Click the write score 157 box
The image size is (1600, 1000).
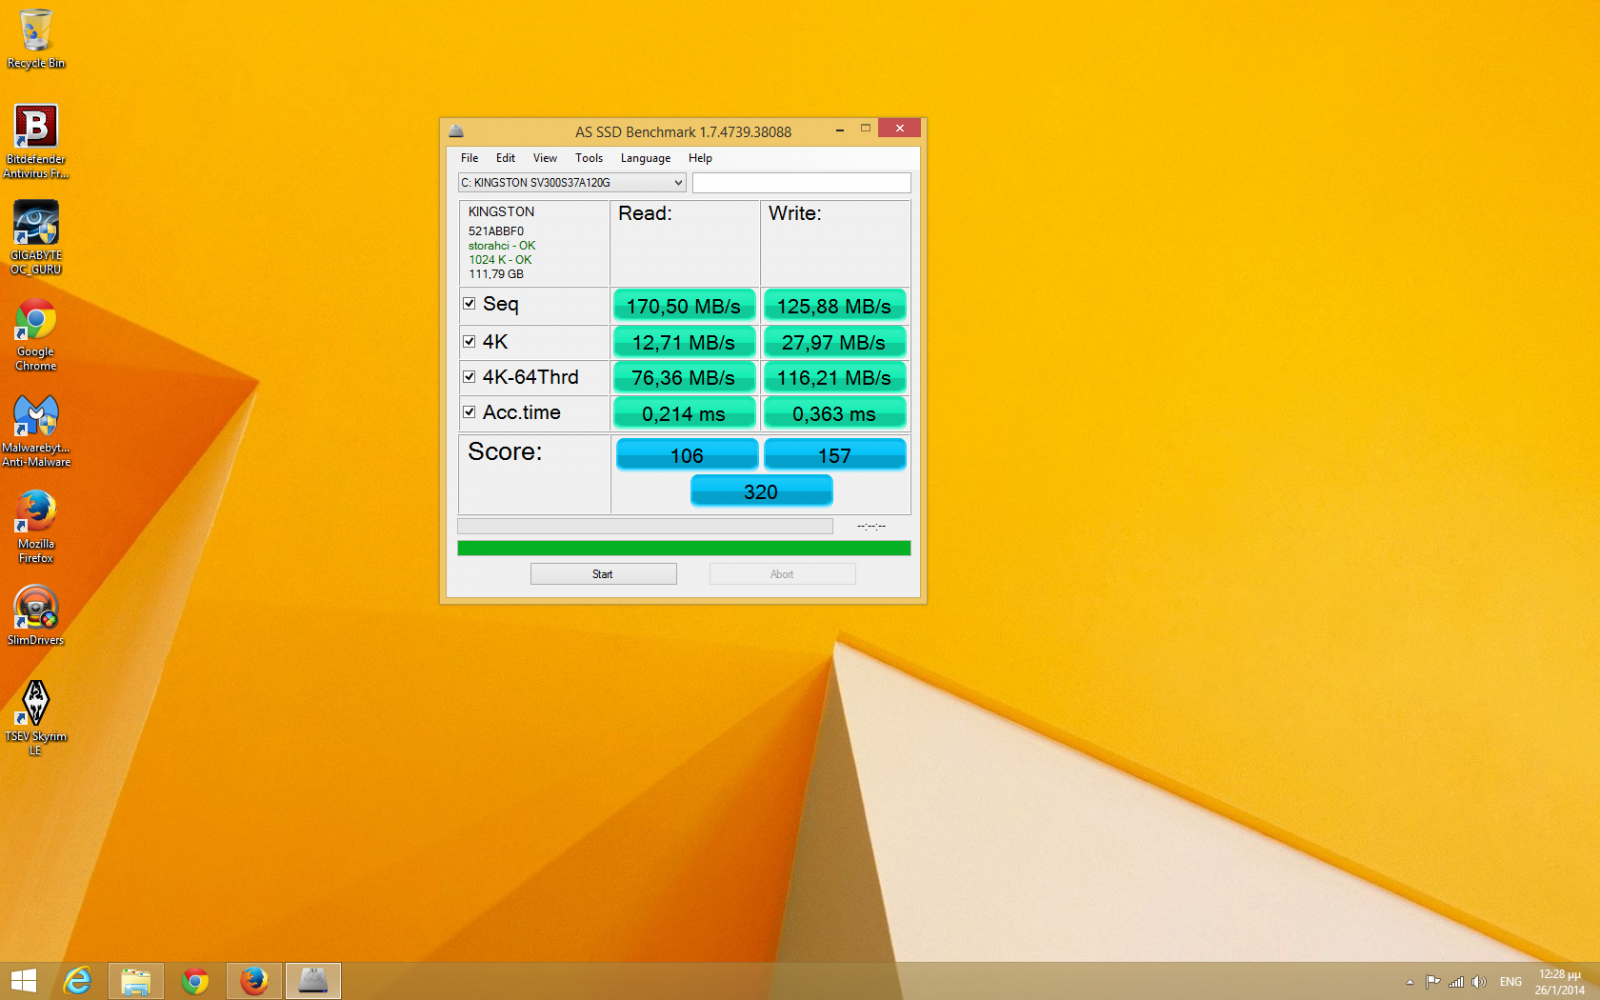(835, 455)
